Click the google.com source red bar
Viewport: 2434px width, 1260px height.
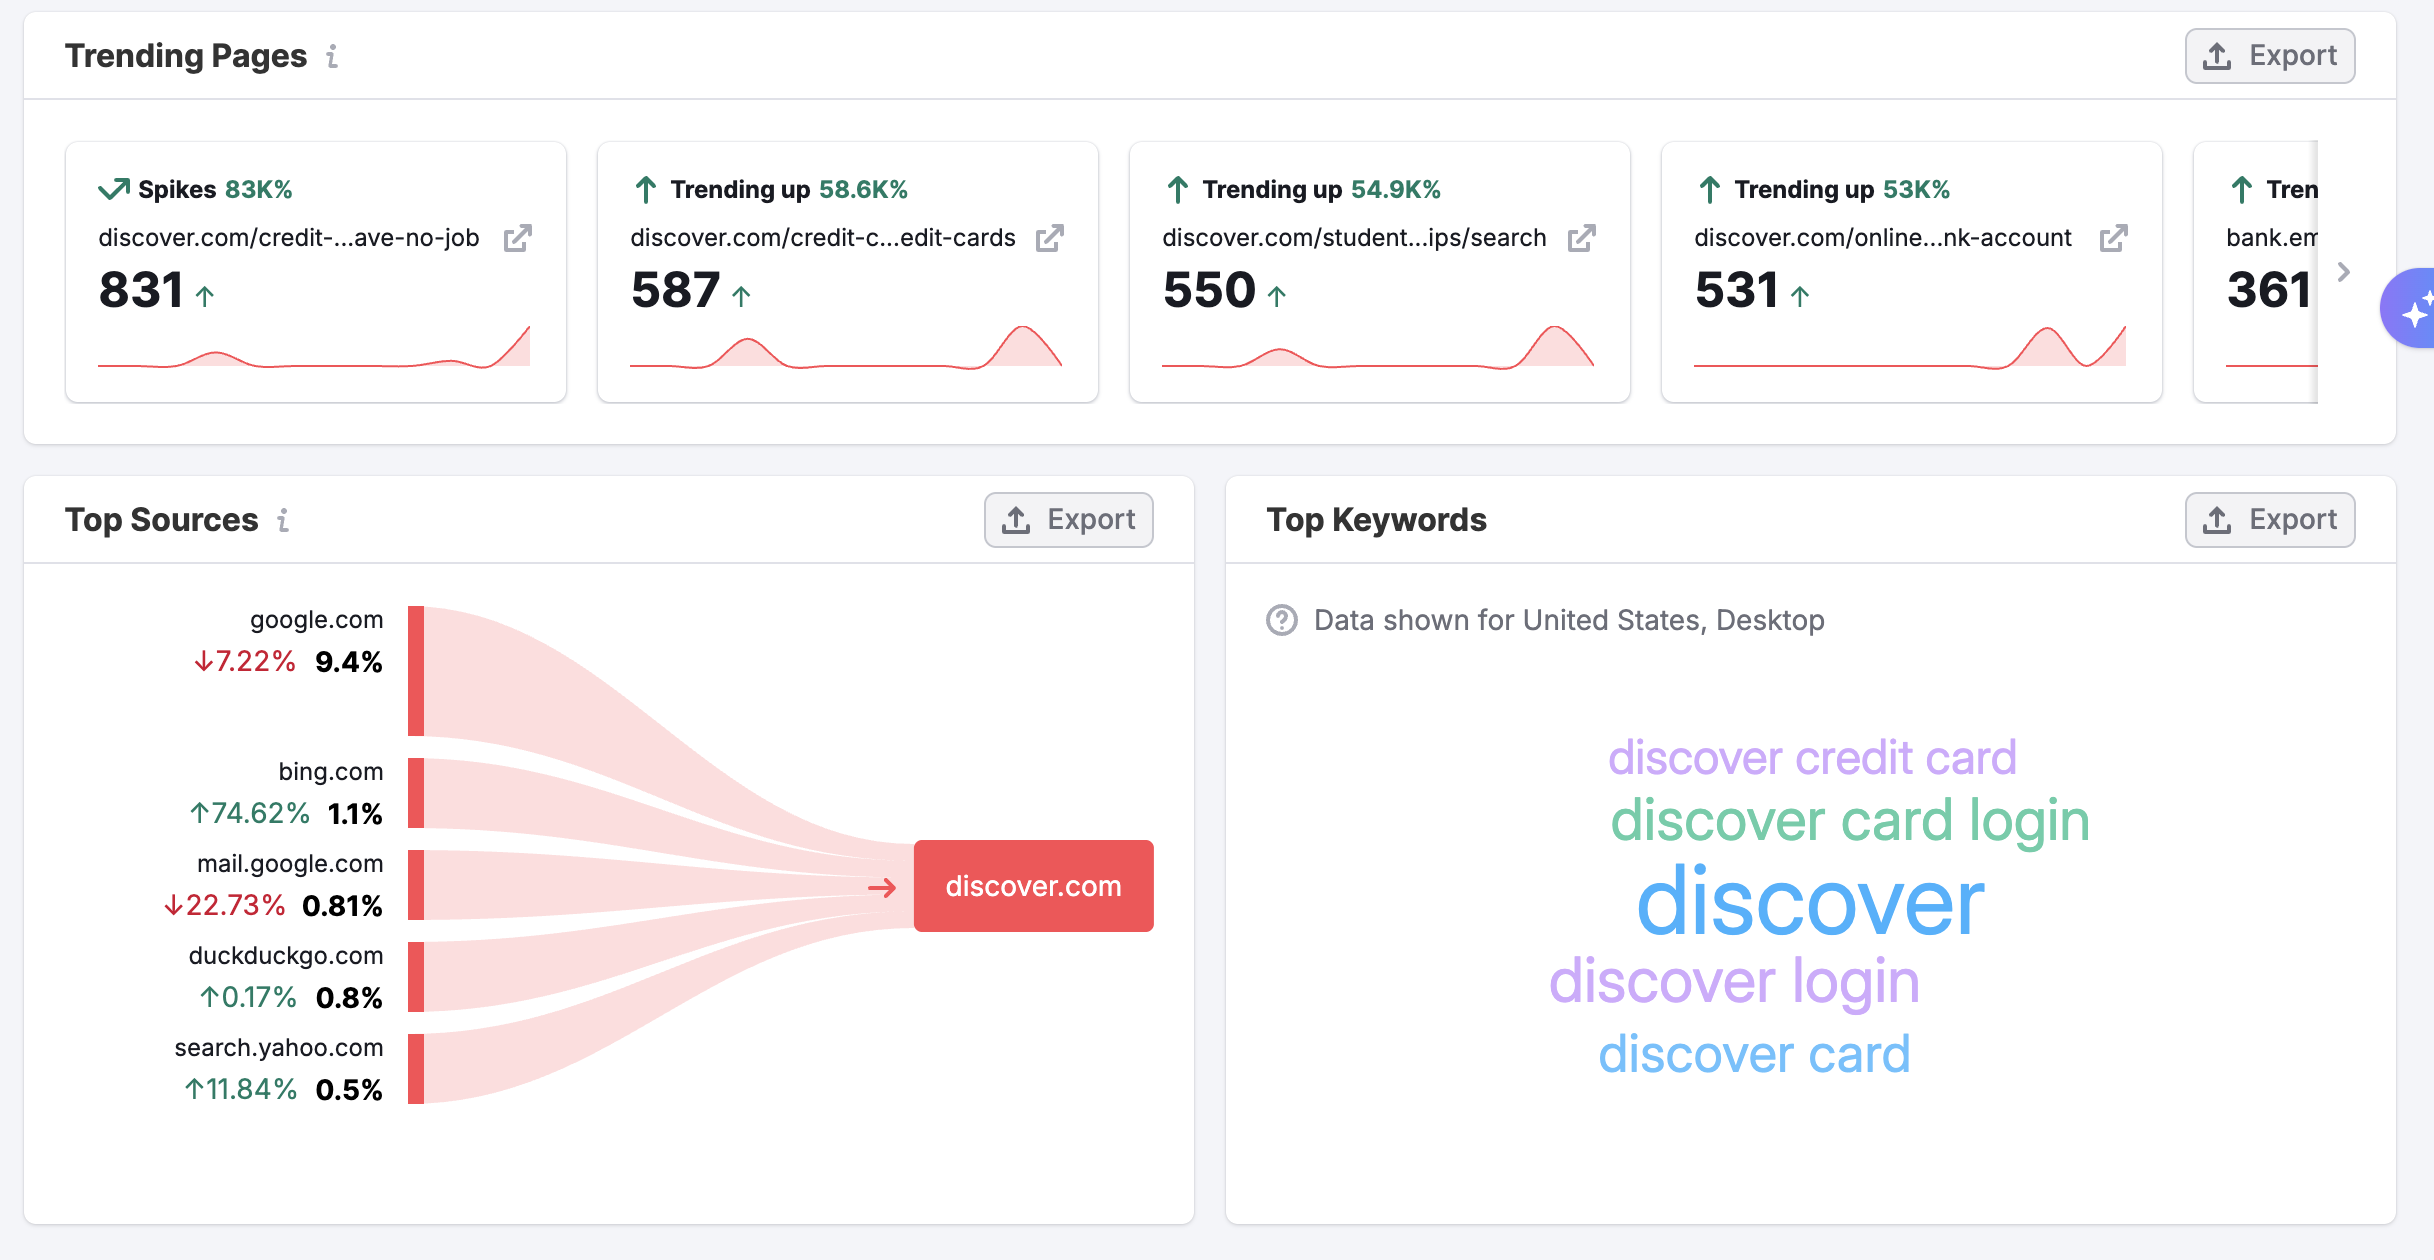point(416,671)
